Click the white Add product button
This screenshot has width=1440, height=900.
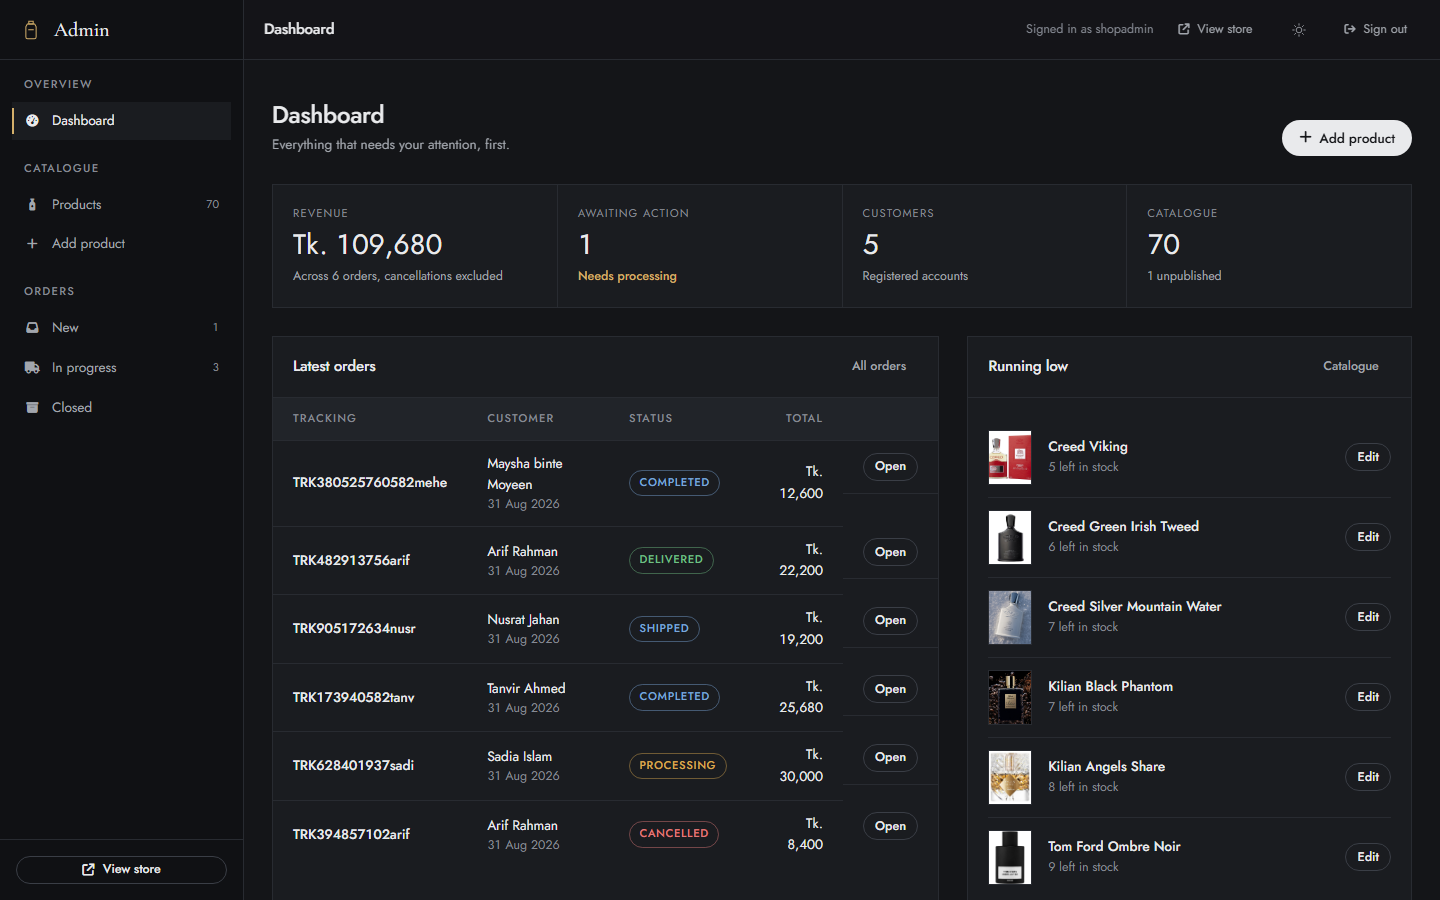1347,138
